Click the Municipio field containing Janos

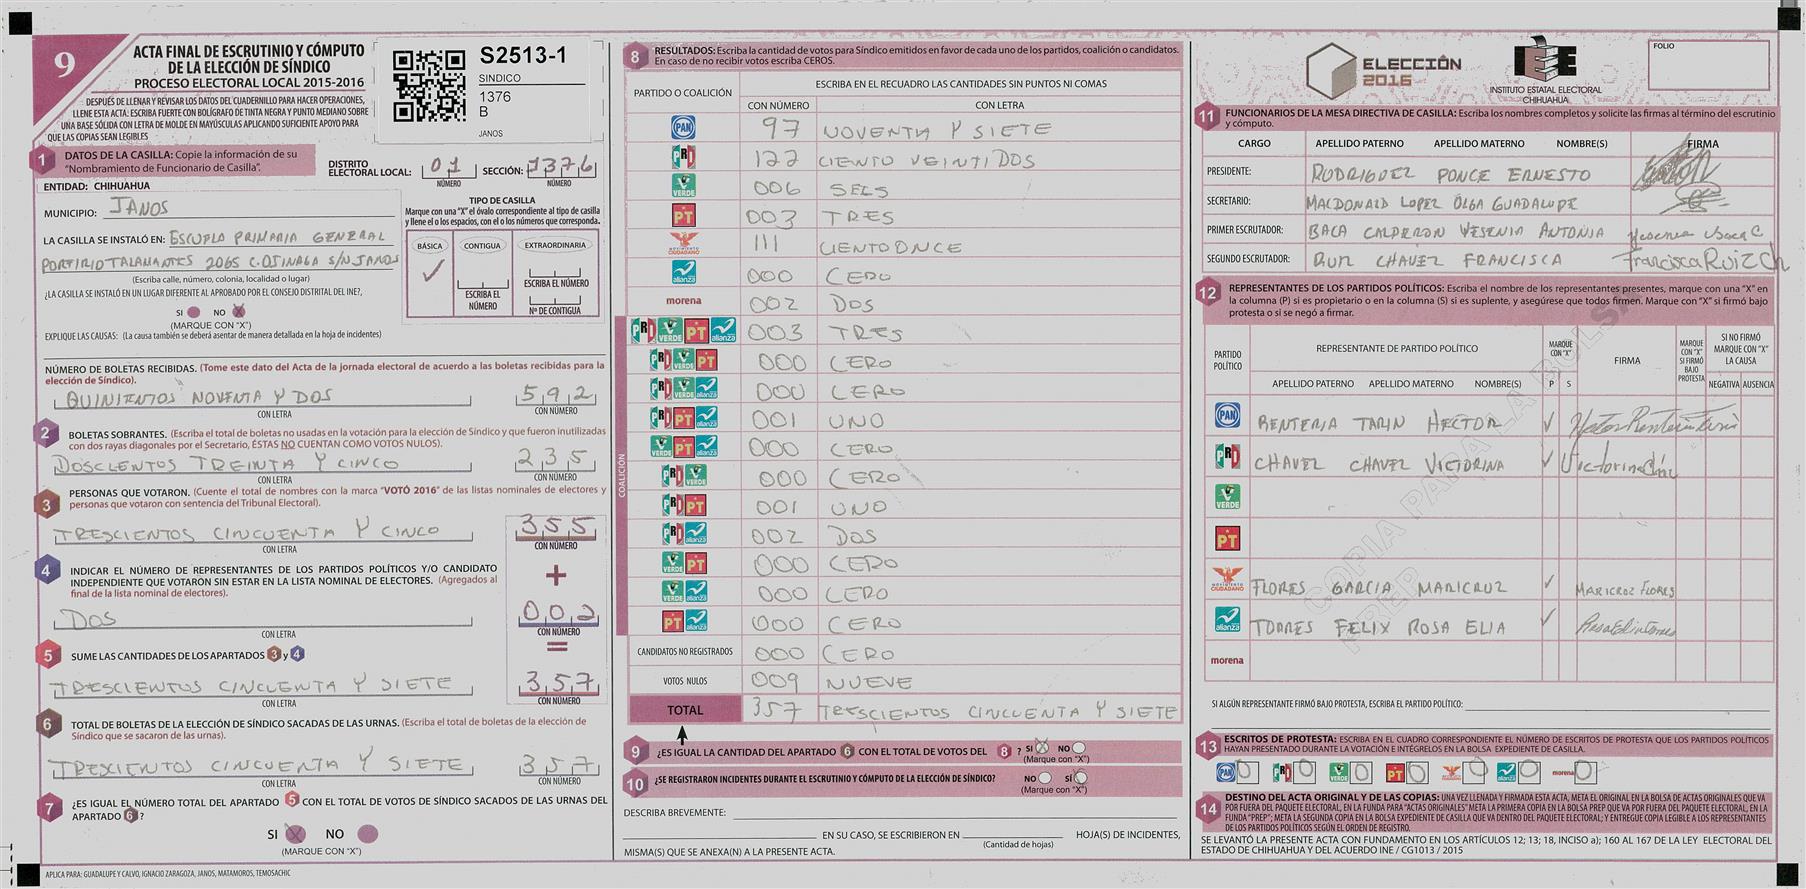[x=250, y=208]
